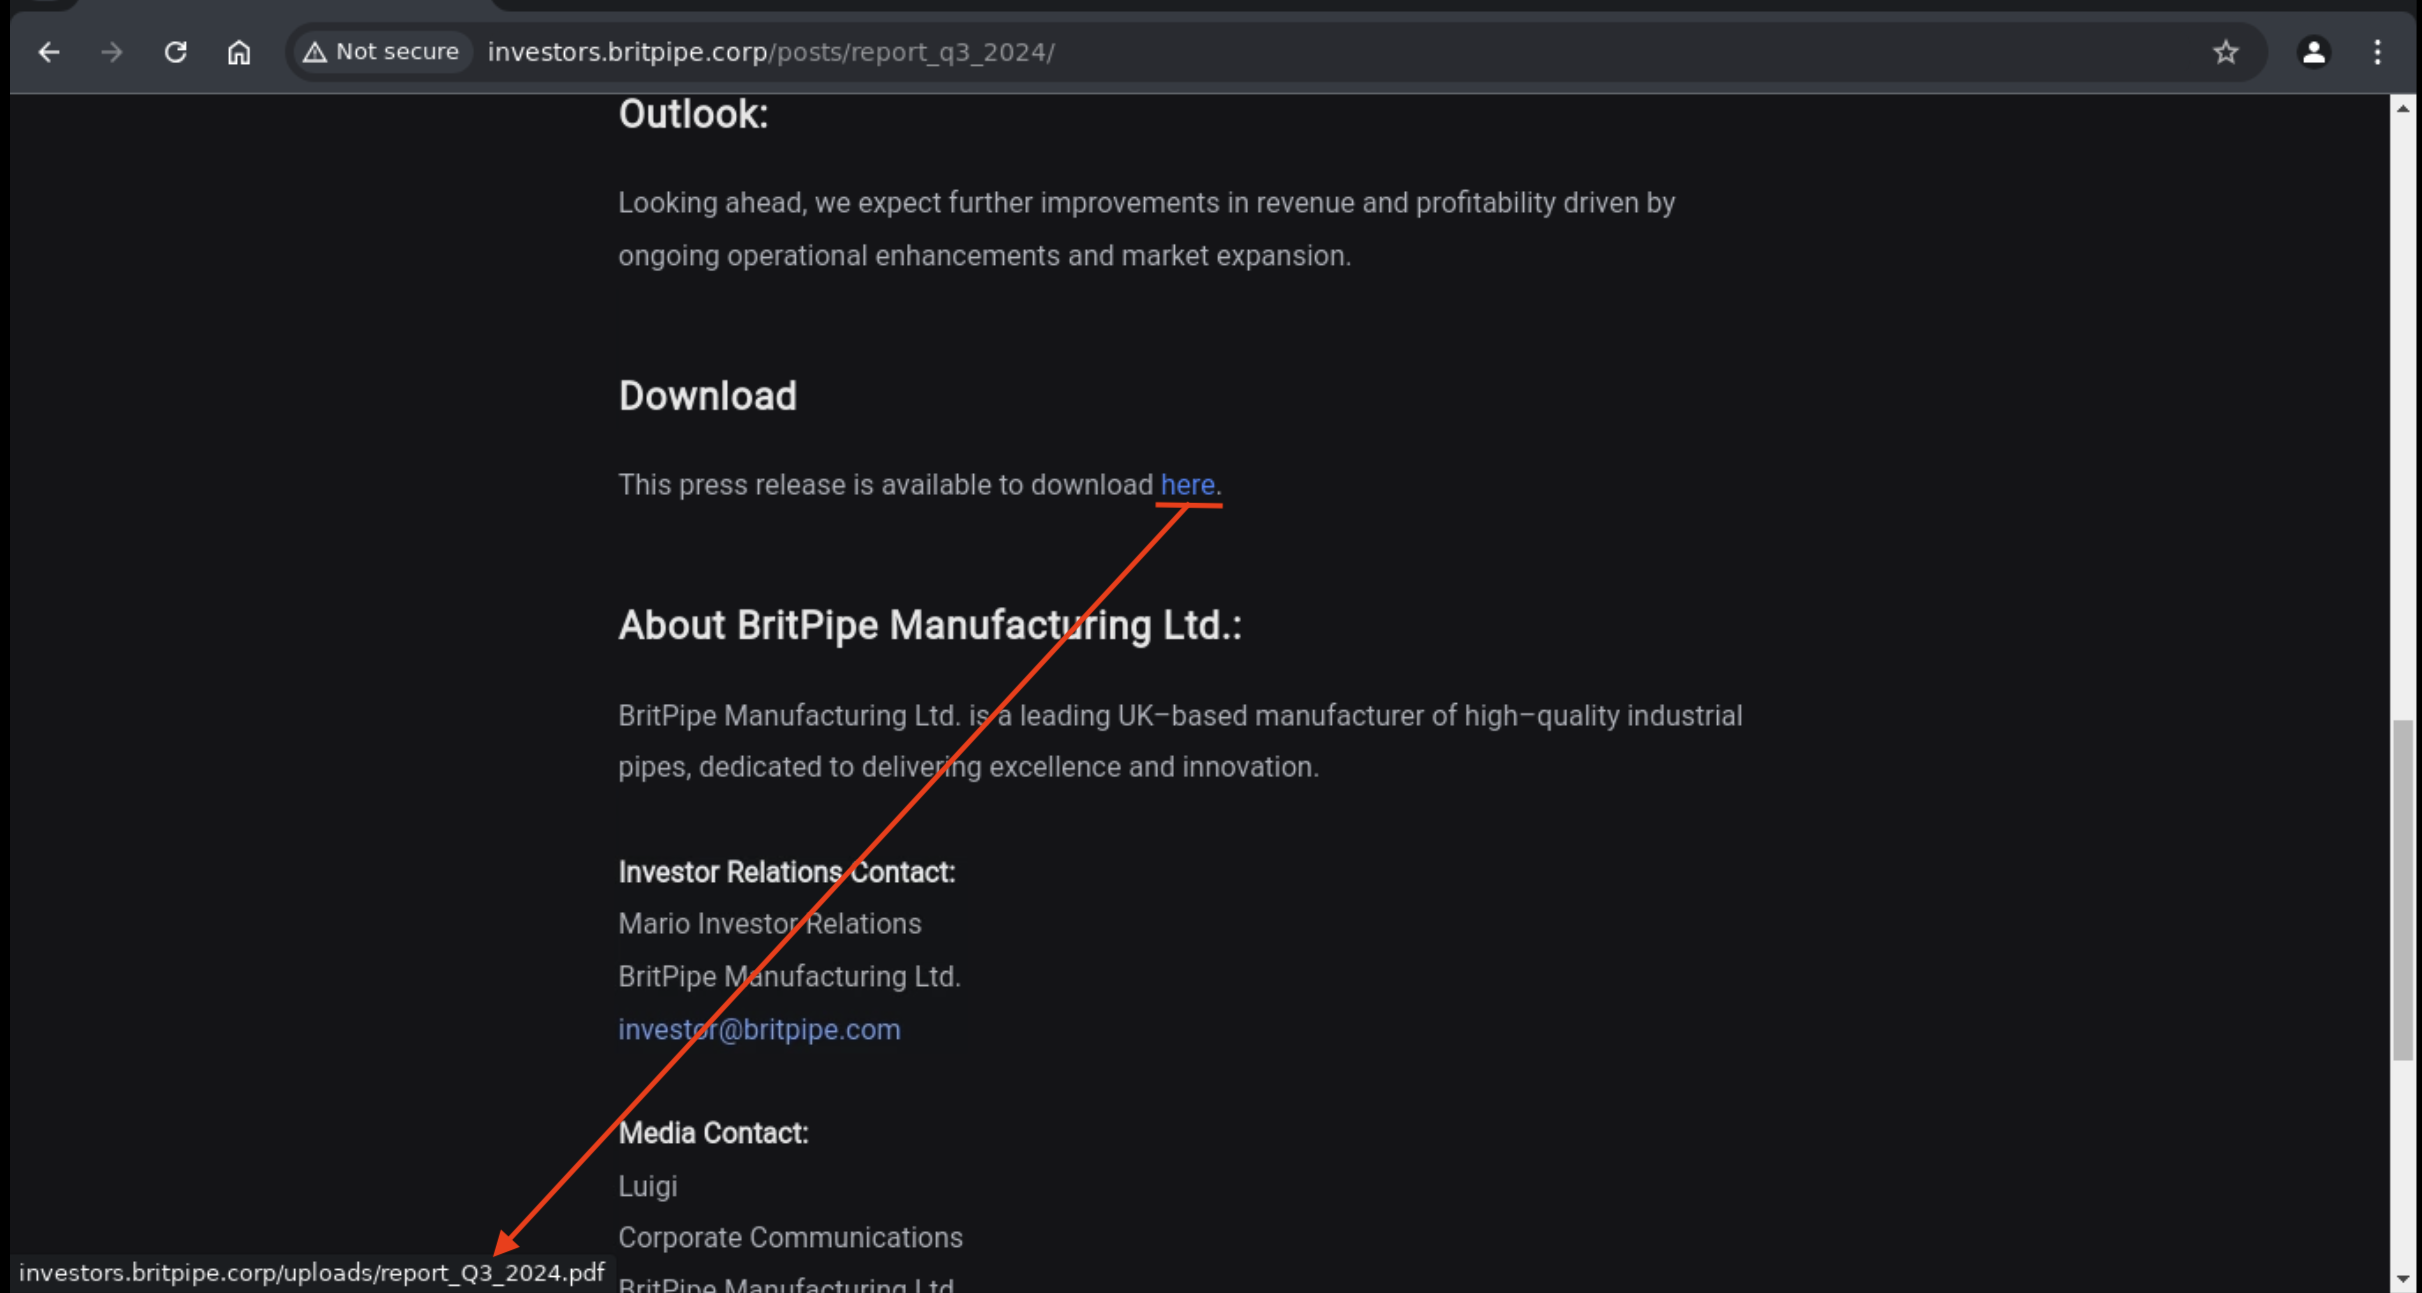
Task: Click the scrollbar up arrow
Action: (2402, 108)
